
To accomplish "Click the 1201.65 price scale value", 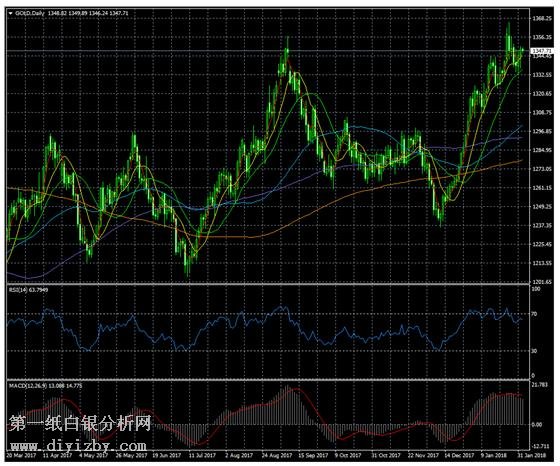I will point(542,282).
